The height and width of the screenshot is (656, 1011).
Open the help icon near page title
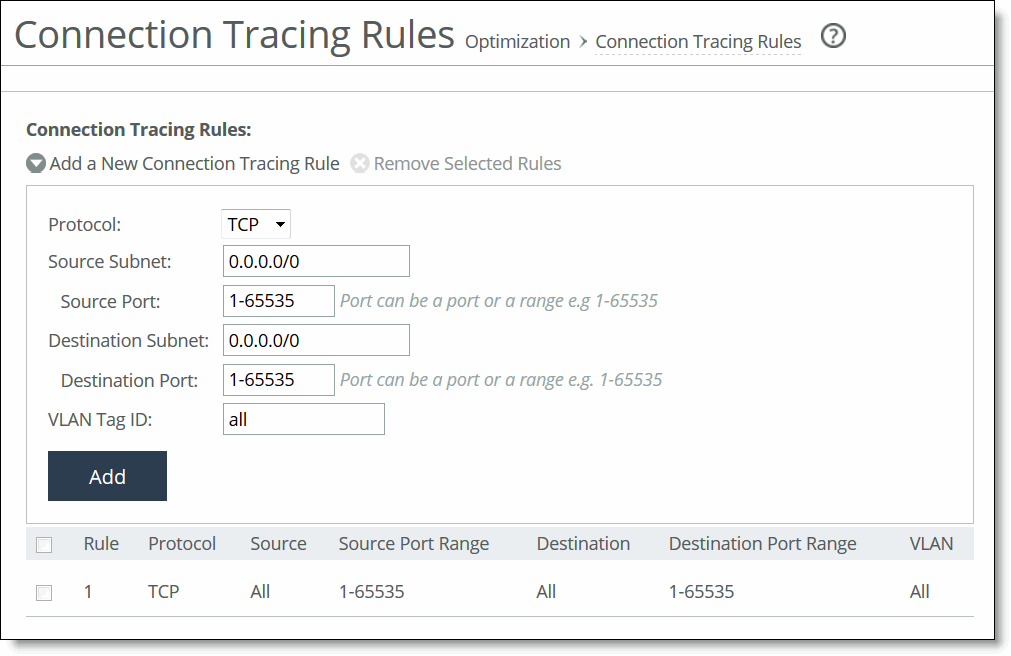833,36
